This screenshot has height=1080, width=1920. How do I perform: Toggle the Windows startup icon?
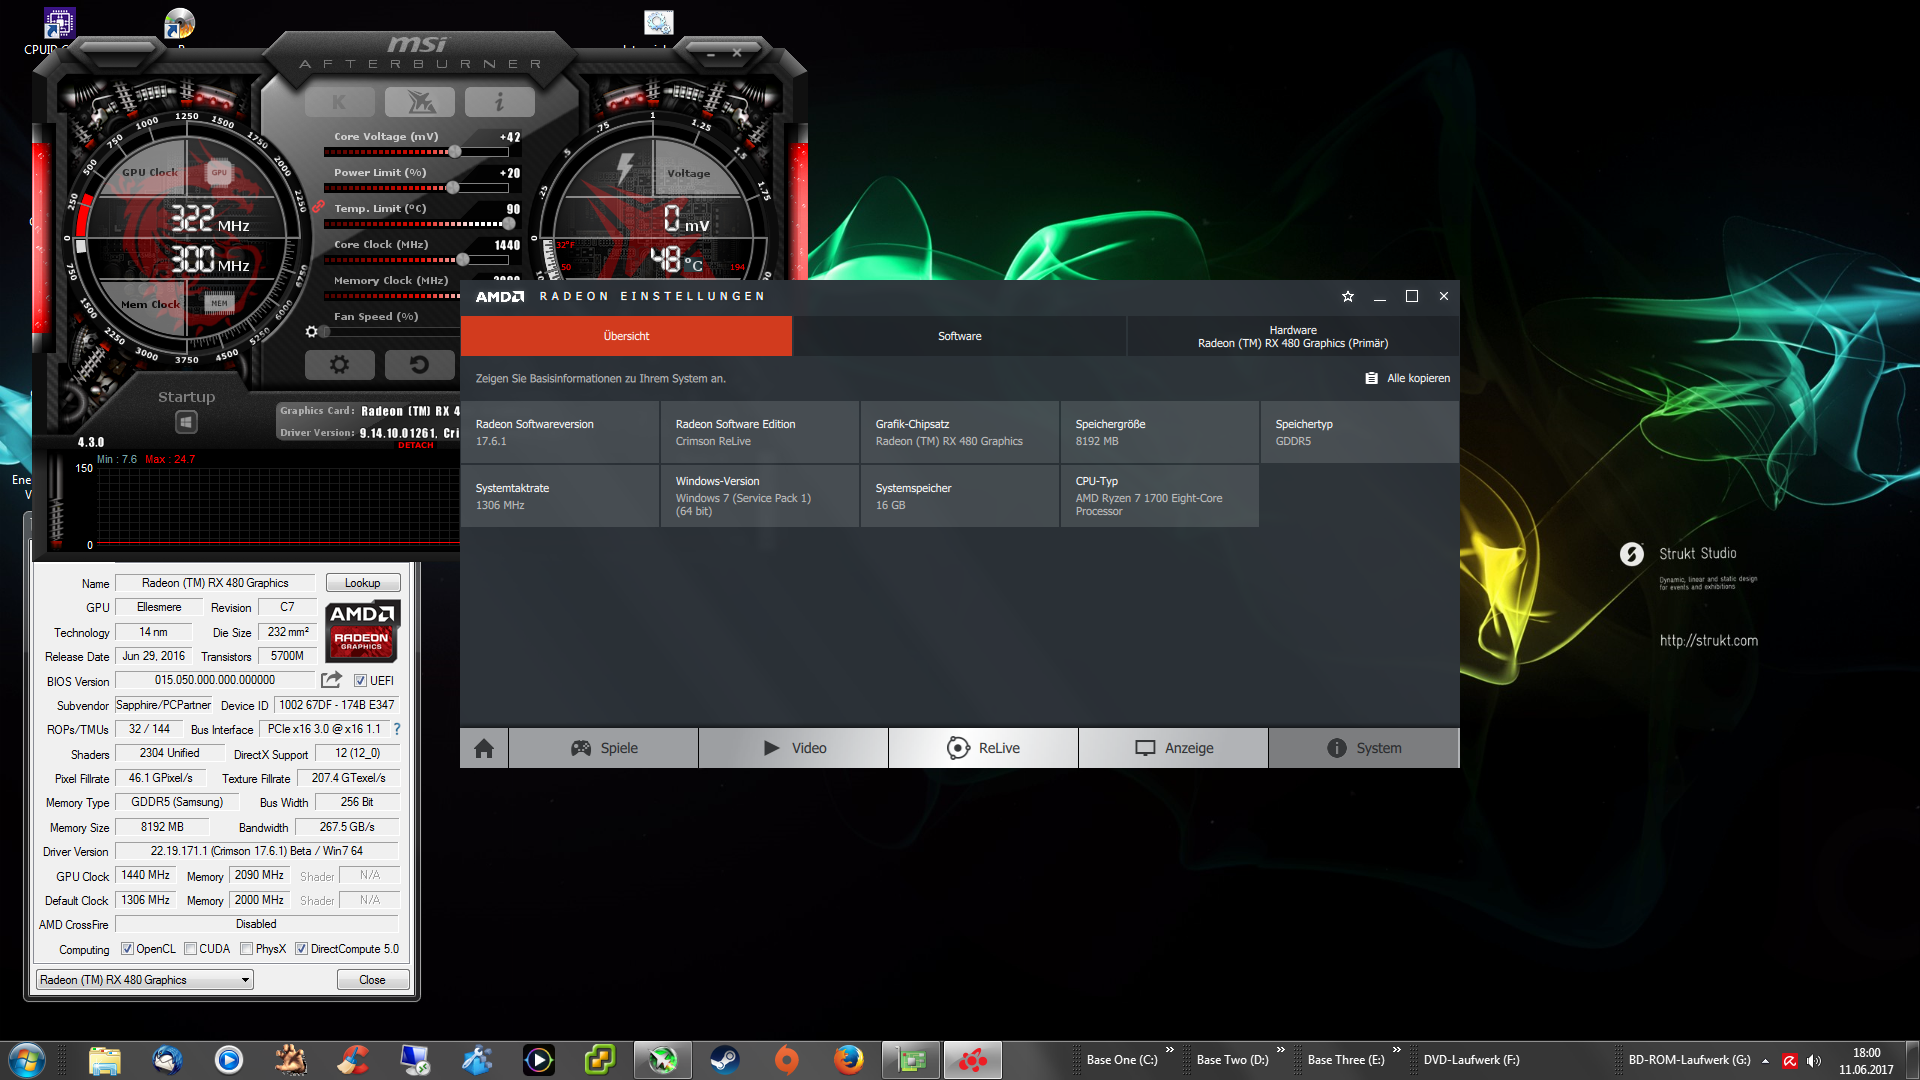(186, 422)
